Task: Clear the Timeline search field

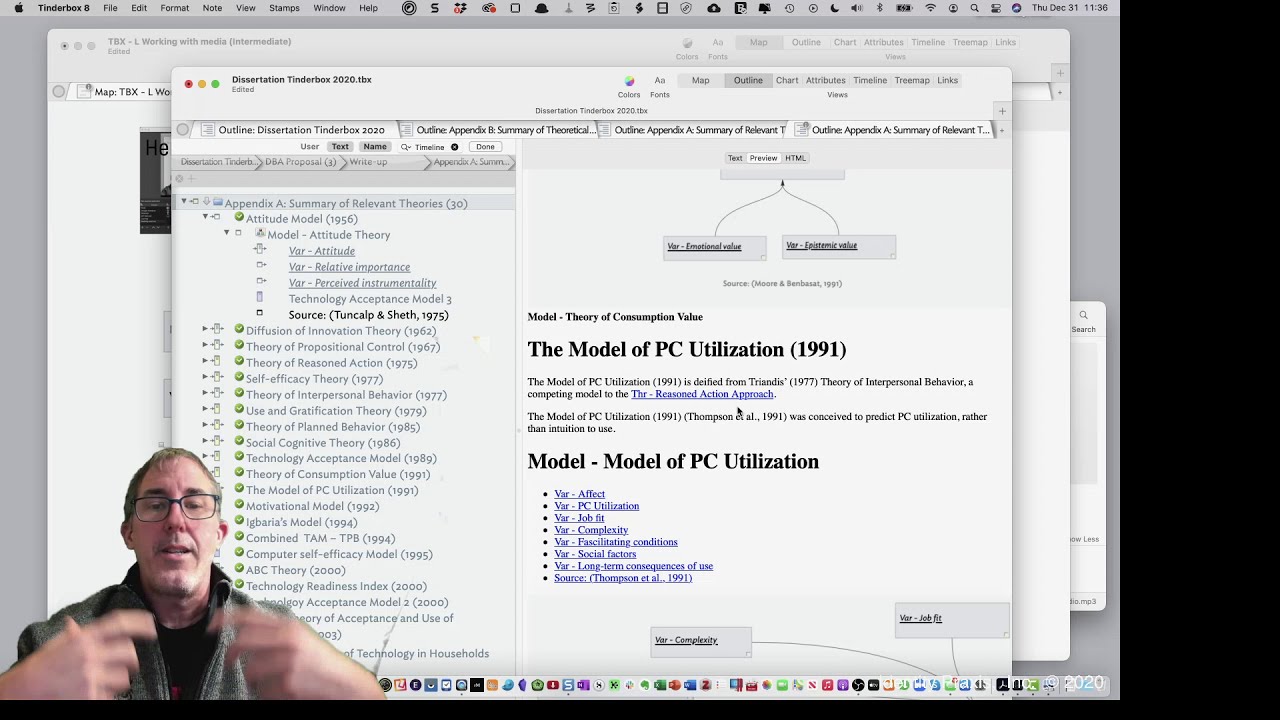Action: [454, 147]
